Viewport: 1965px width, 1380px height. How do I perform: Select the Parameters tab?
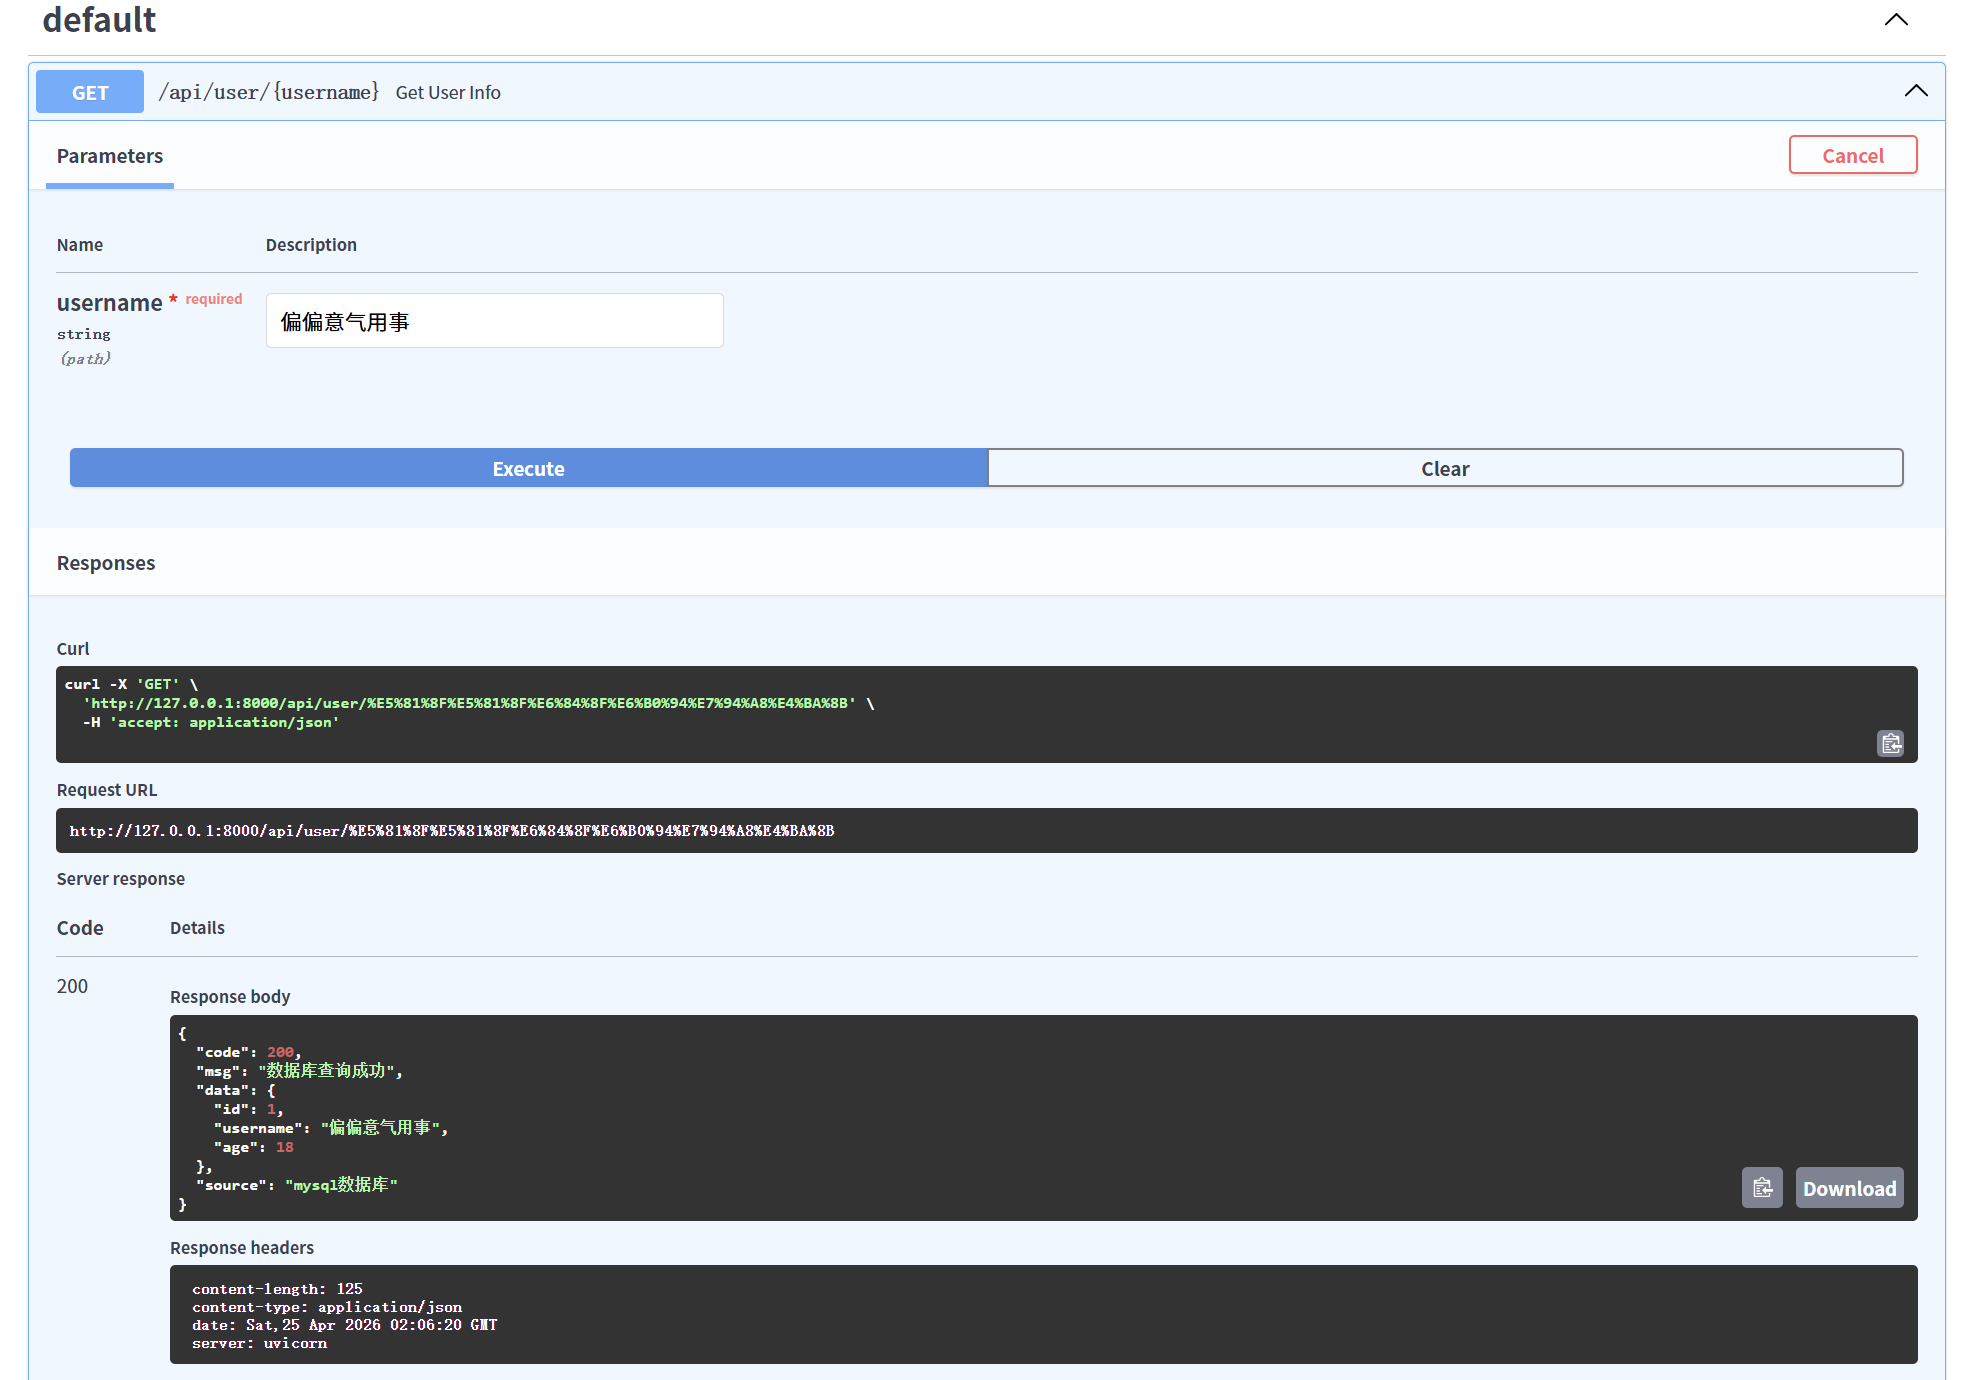(x=110, y=156)
